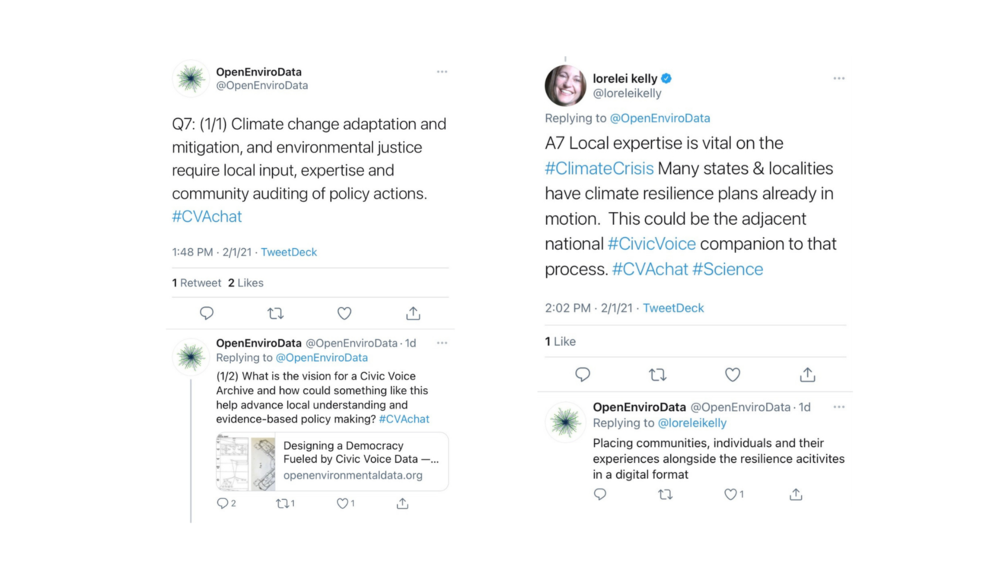This screenshot has width=1000, height=563.
Task: Open the 'Designing a Democracy' link card
Action: pyautogui.click(x=332, y=462)
